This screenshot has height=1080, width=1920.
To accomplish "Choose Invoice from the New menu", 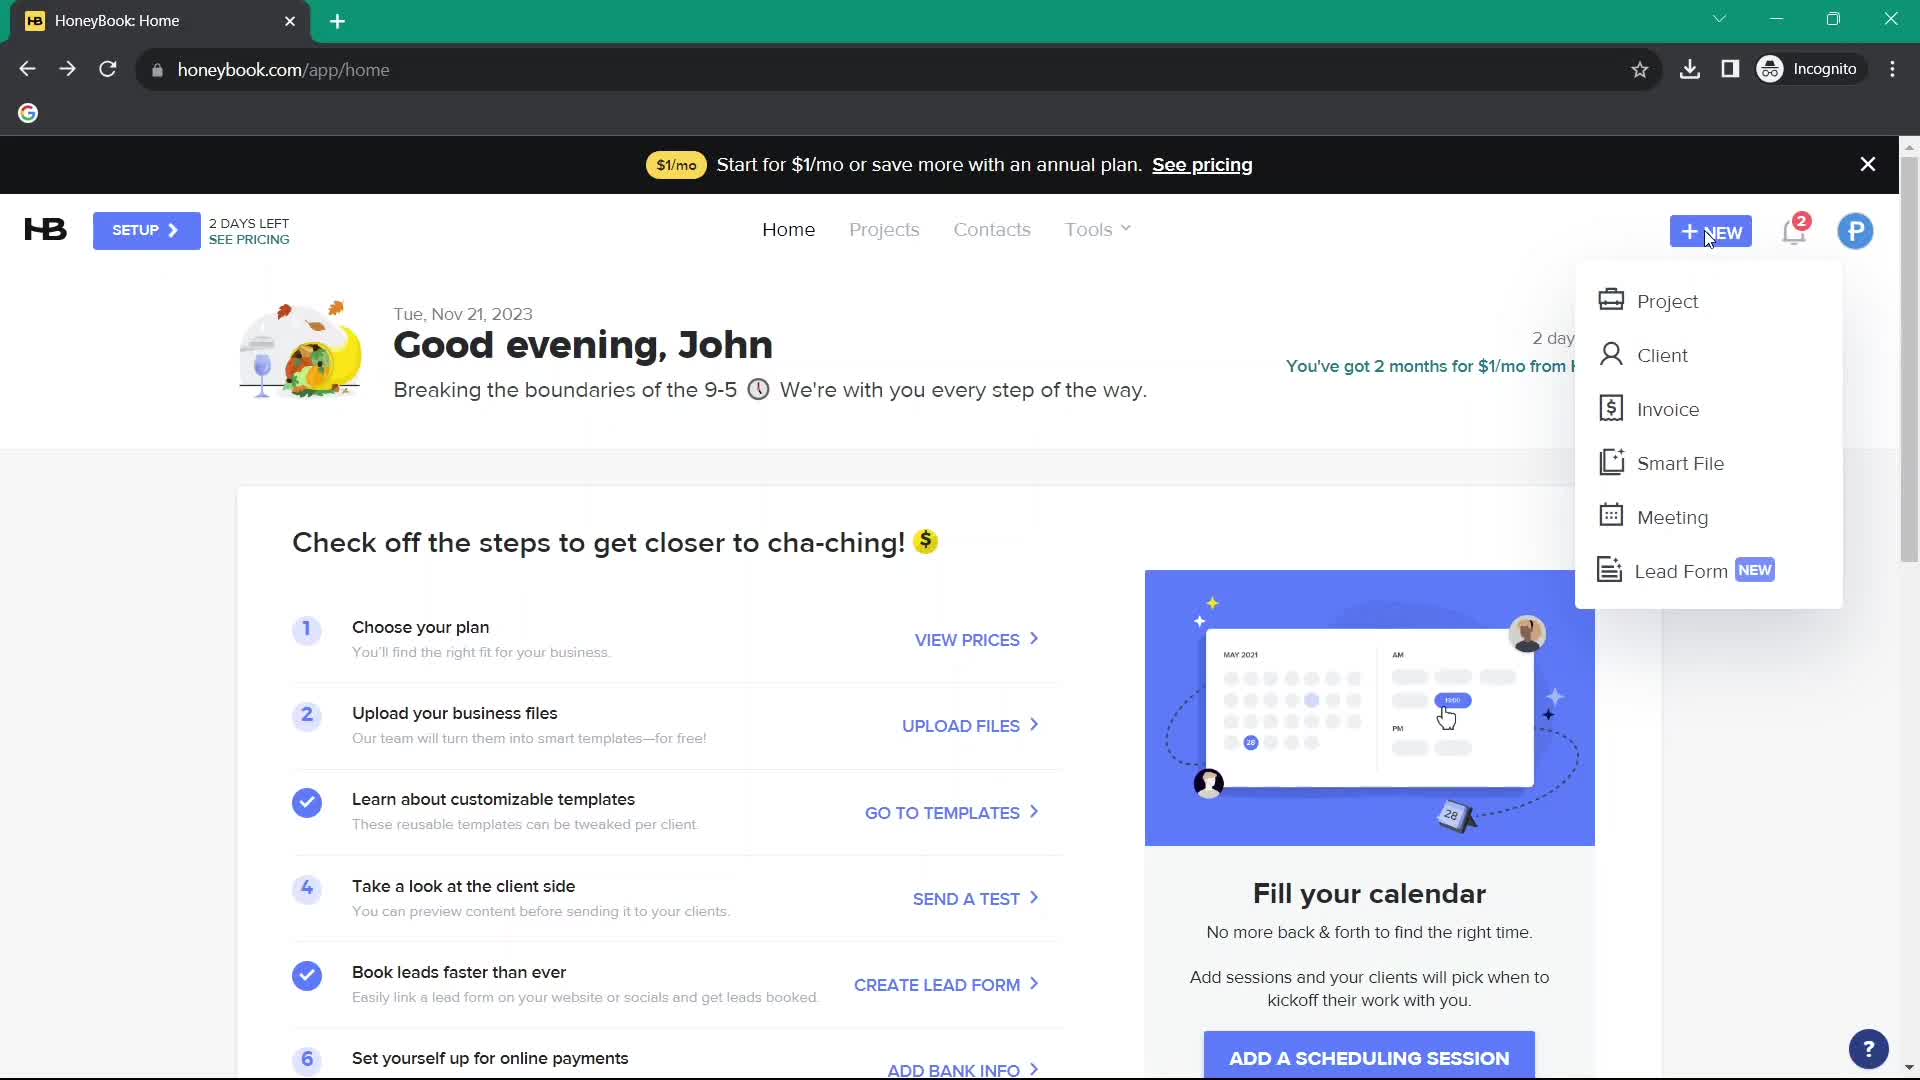I will tap(1708, 409).
